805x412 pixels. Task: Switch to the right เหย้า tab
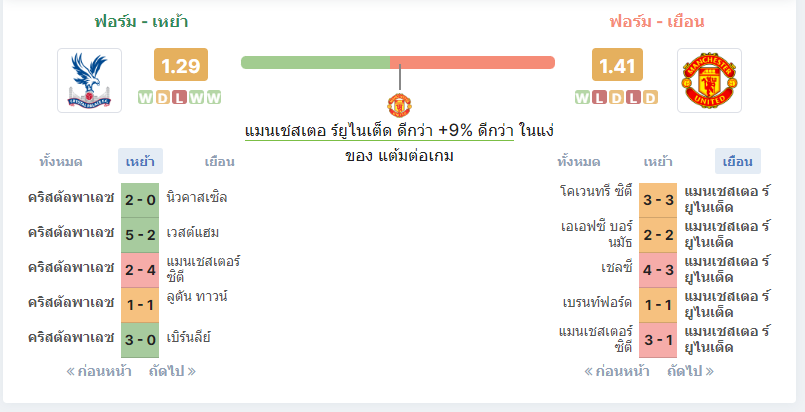point(658,162)
